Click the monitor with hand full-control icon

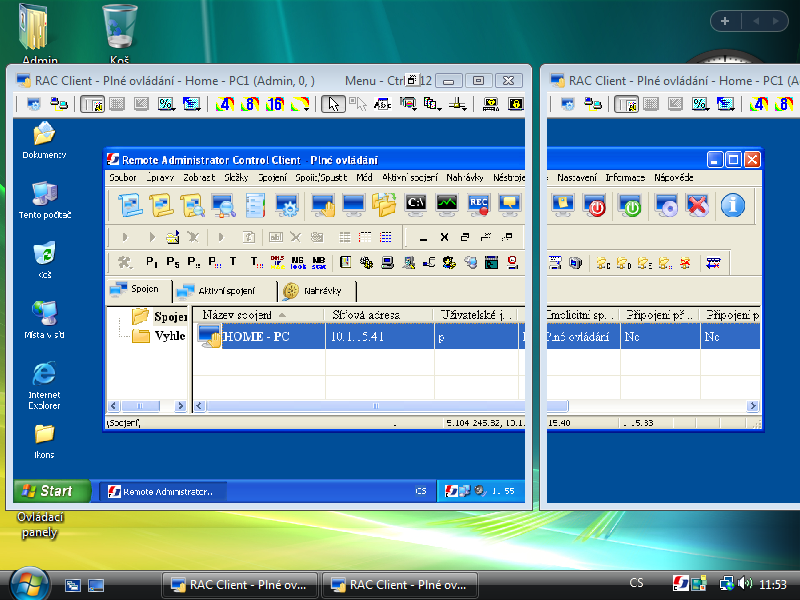(323, 206)
